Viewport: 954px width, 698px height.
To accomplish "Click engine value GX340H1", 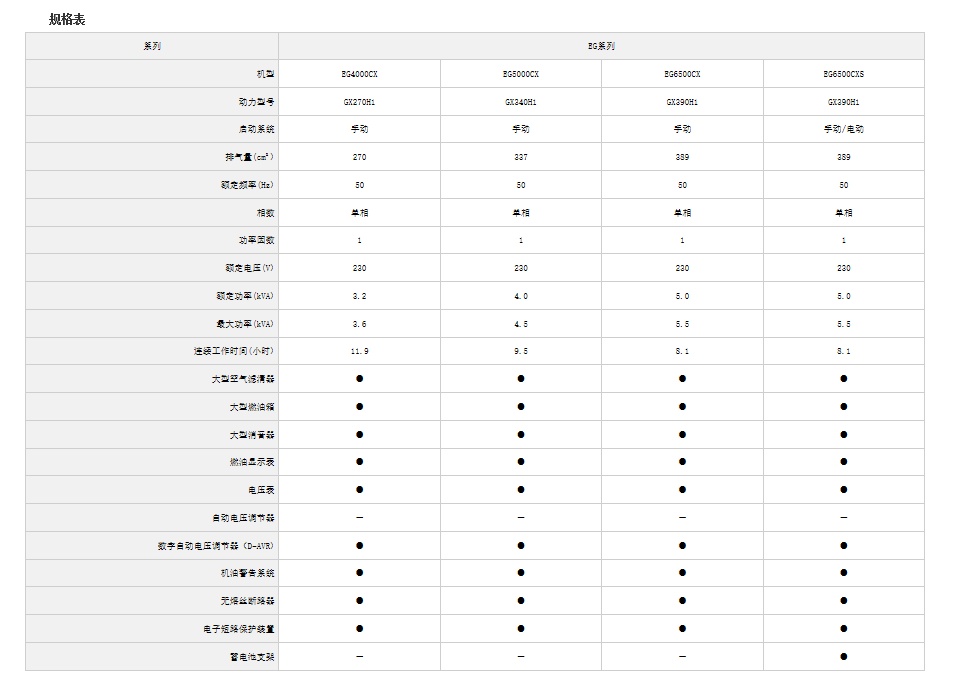I will [521, 102].
